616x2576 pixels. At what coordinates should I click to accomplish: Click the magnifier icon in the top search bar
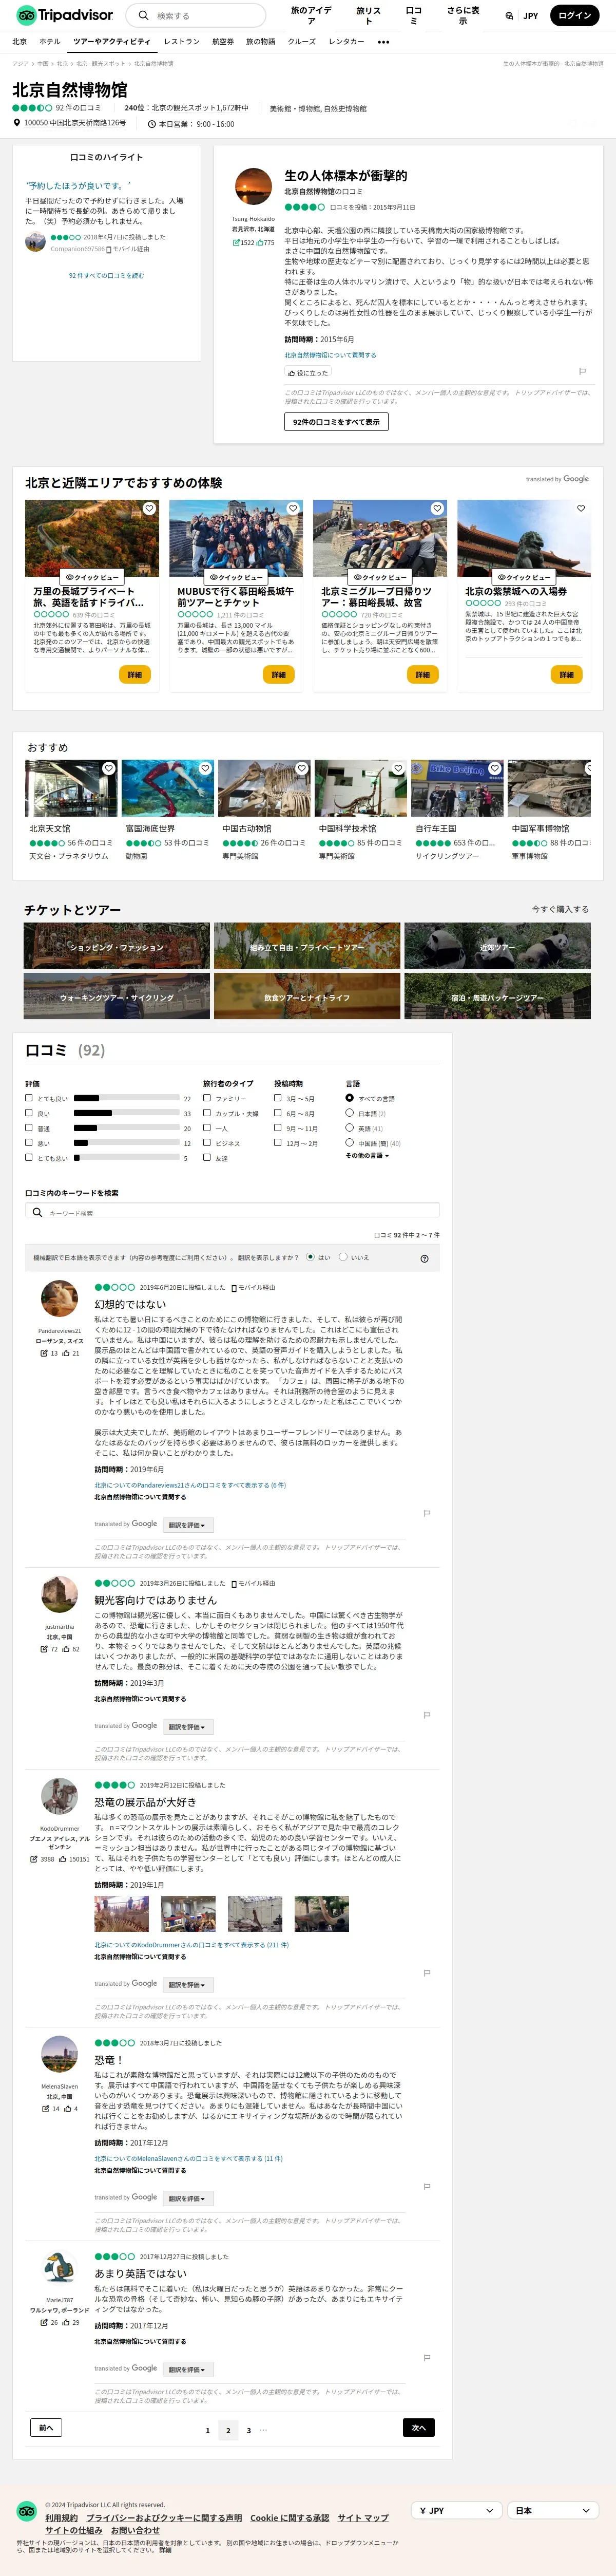click(143, 15)
